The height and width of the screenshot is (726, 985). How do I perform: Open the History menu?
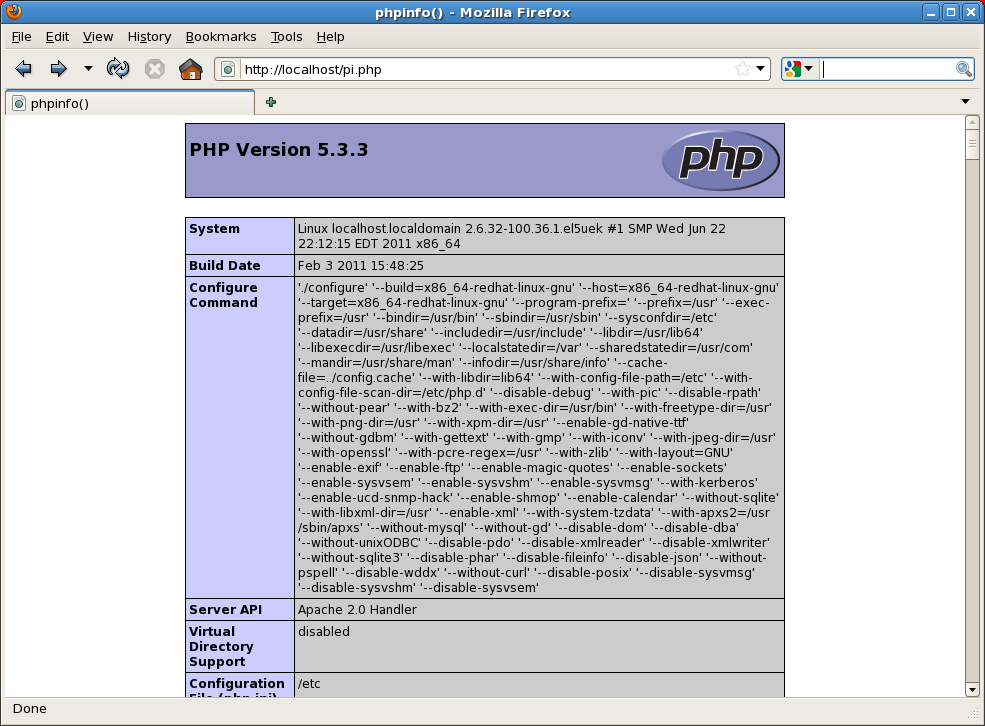click(x=149, y=36)
